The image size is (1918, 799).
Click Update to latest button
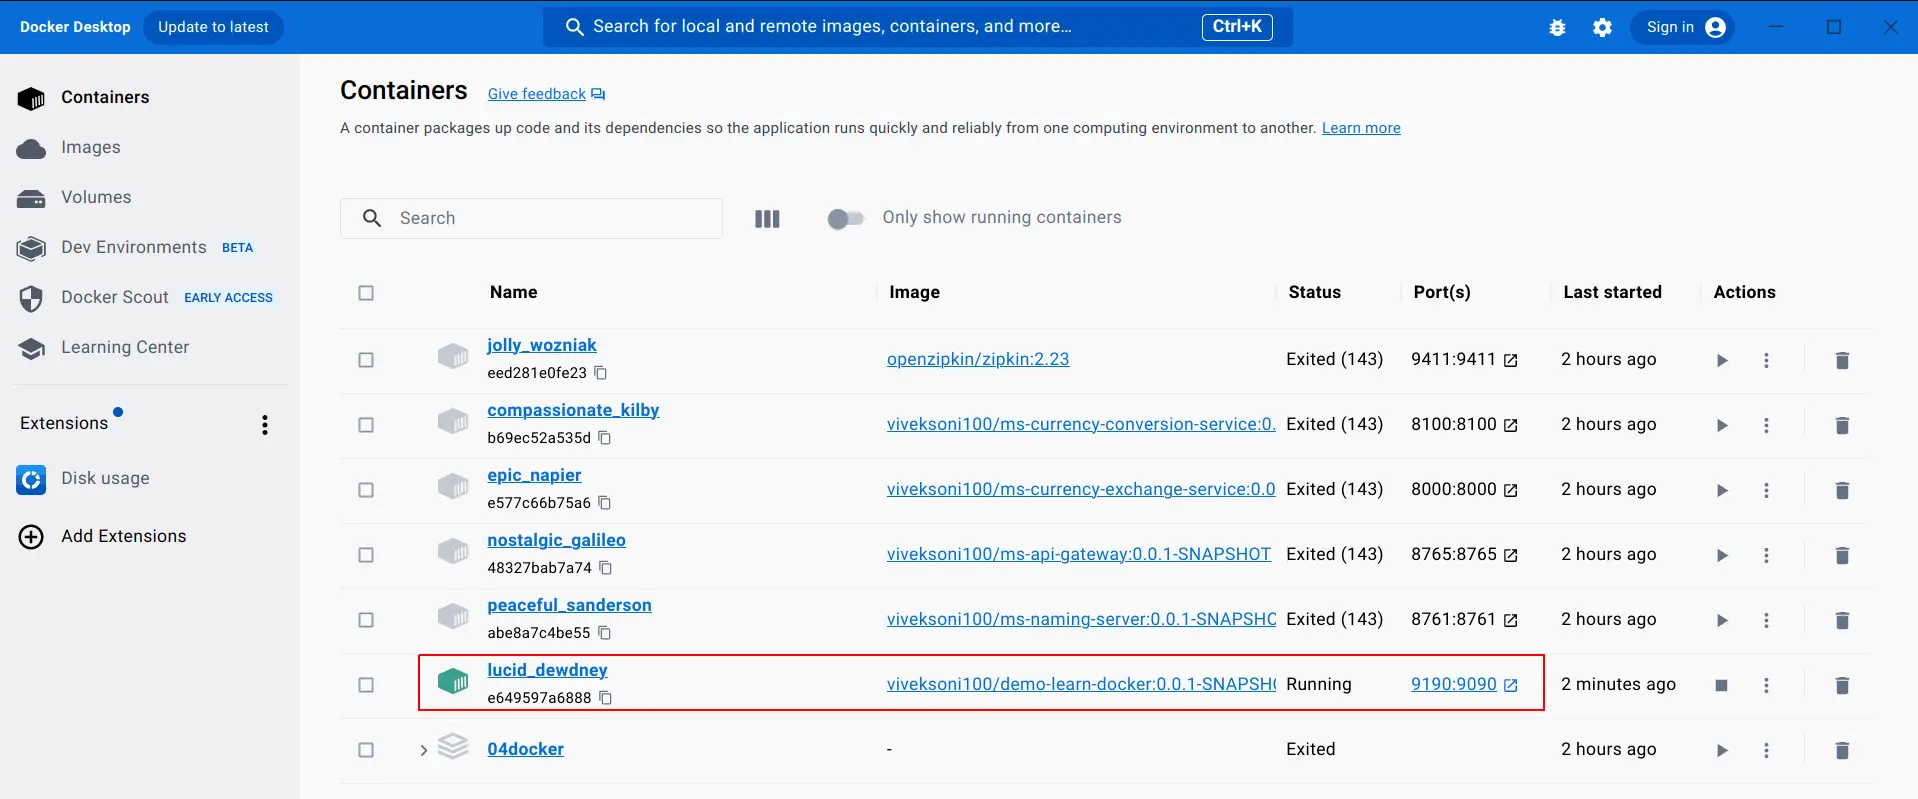tap(213, 27)
